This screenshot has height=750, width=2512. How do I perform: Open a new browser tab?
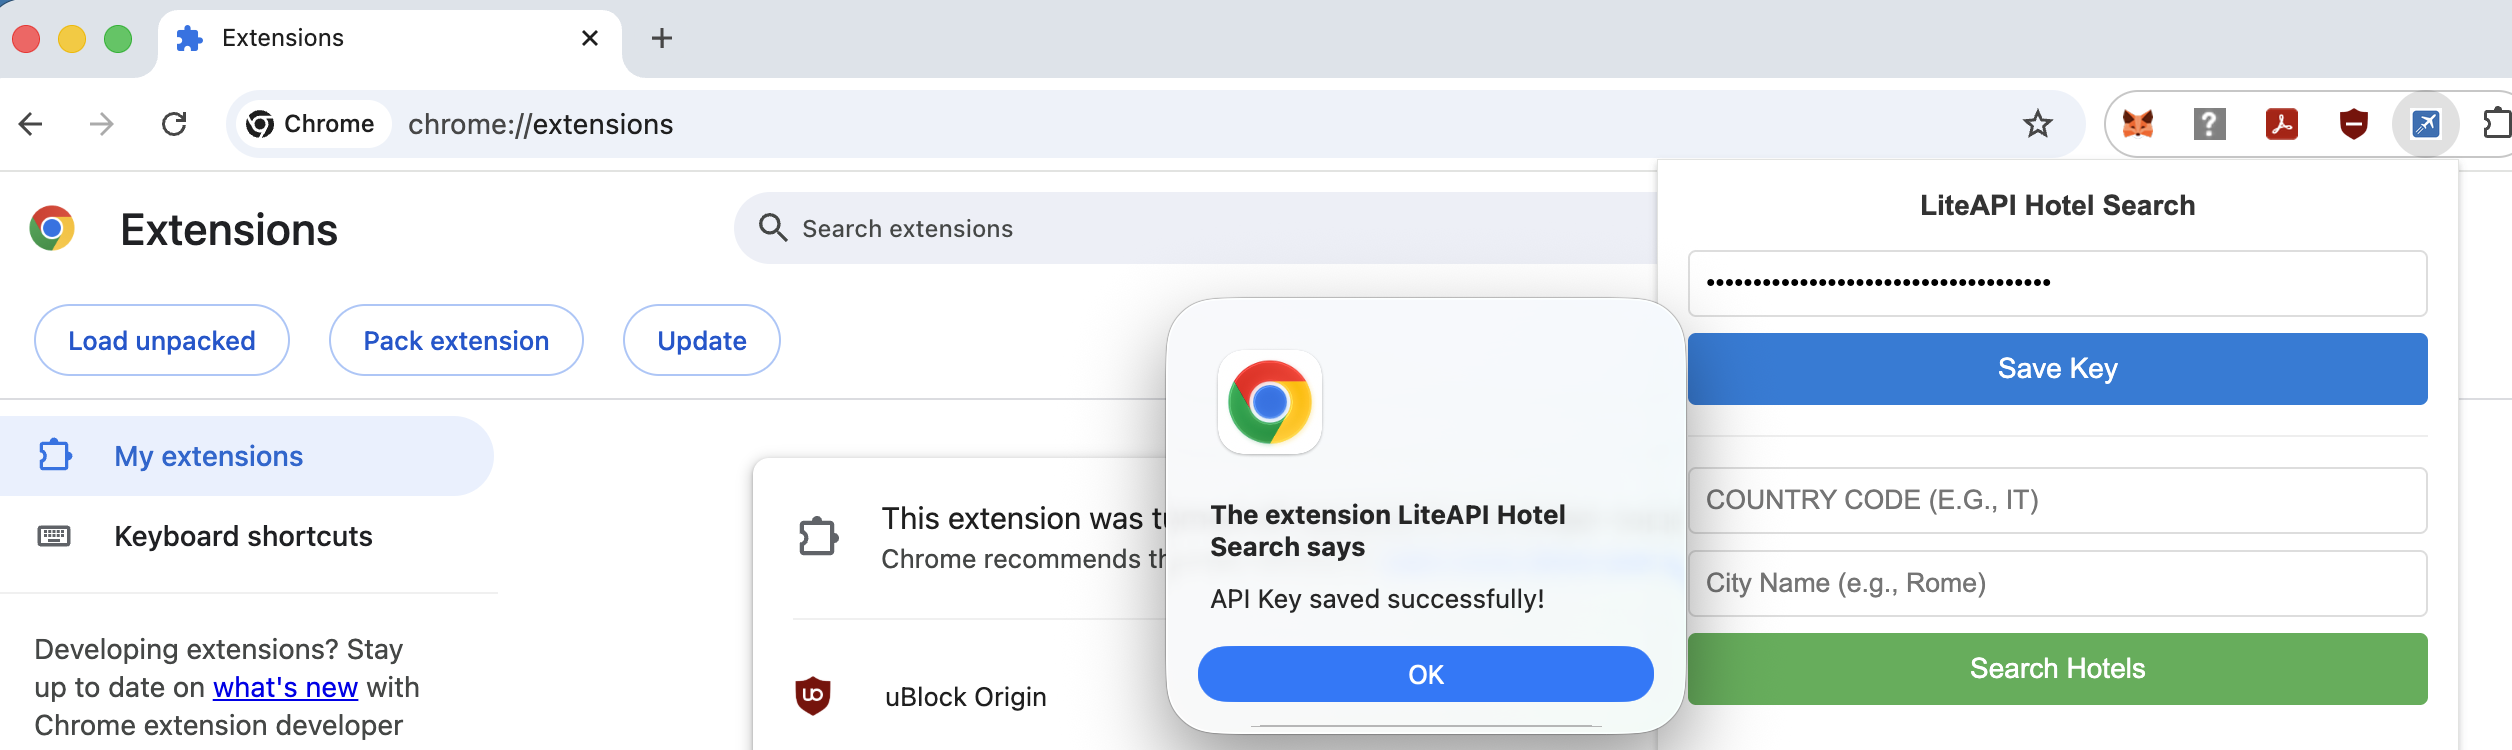click(x=661, y=38)
